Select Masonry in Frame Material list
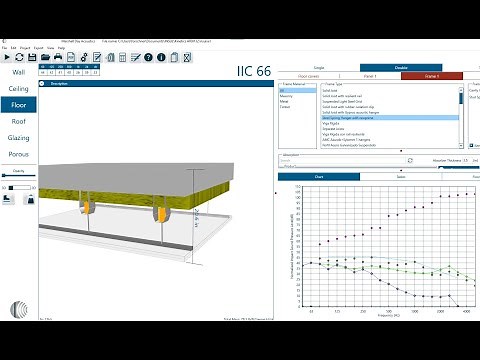 point(297,96)
